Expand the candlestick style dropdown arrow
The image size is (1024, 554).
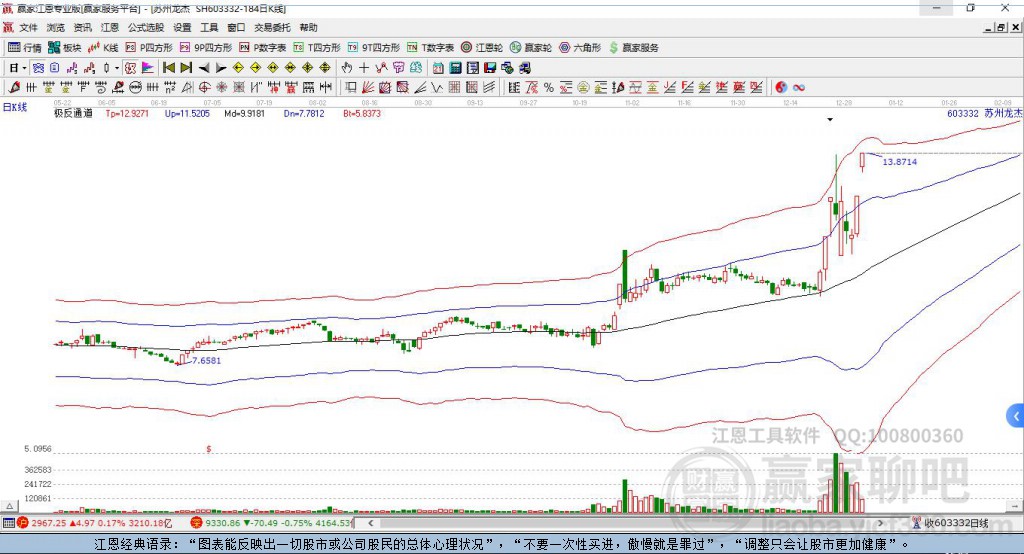pyautogui.click(x=117, y=68)
